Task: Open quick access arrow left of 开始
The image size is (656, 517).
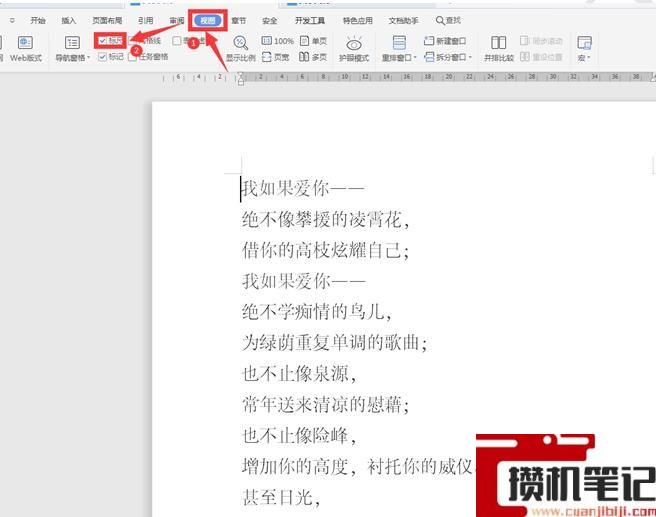Action: 12,20
